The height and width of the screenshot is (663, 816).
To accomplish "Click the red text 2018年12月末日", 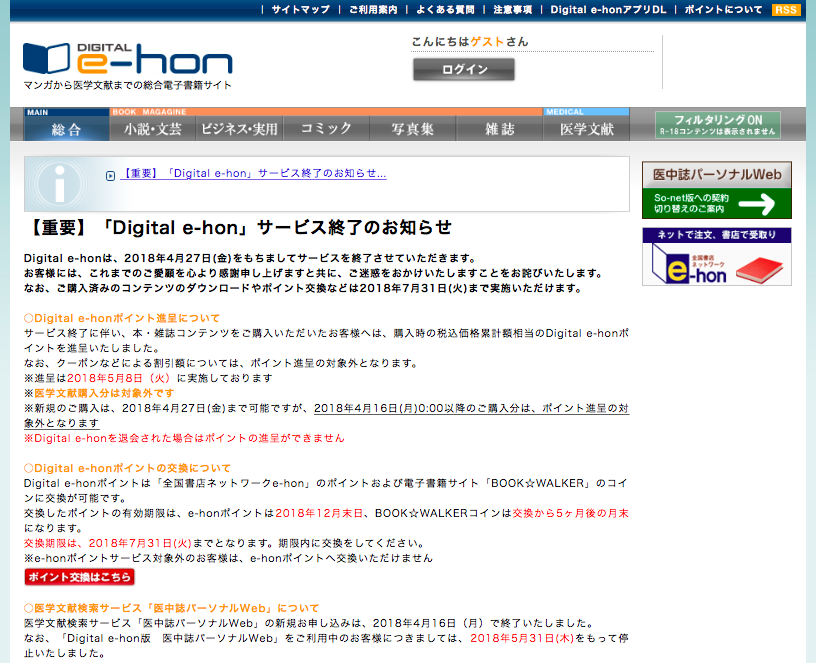I will [319, 513].
